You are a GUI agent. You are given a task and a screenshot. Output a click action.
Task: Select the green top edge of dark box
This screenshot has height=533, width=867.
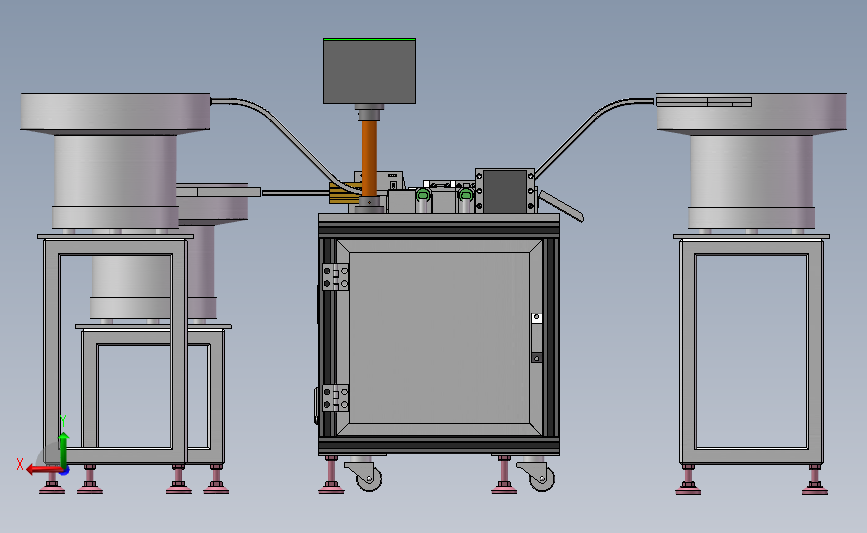tap(369, 39)
